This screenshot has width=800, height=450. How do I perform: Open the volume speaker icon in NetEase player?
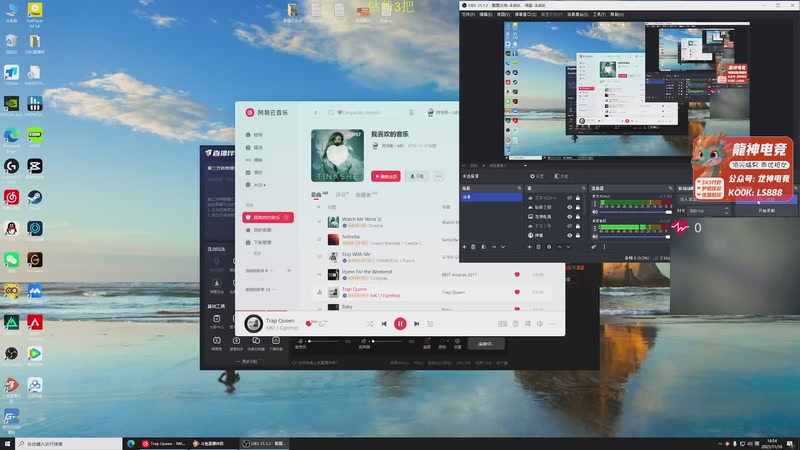tap(540, 323)
